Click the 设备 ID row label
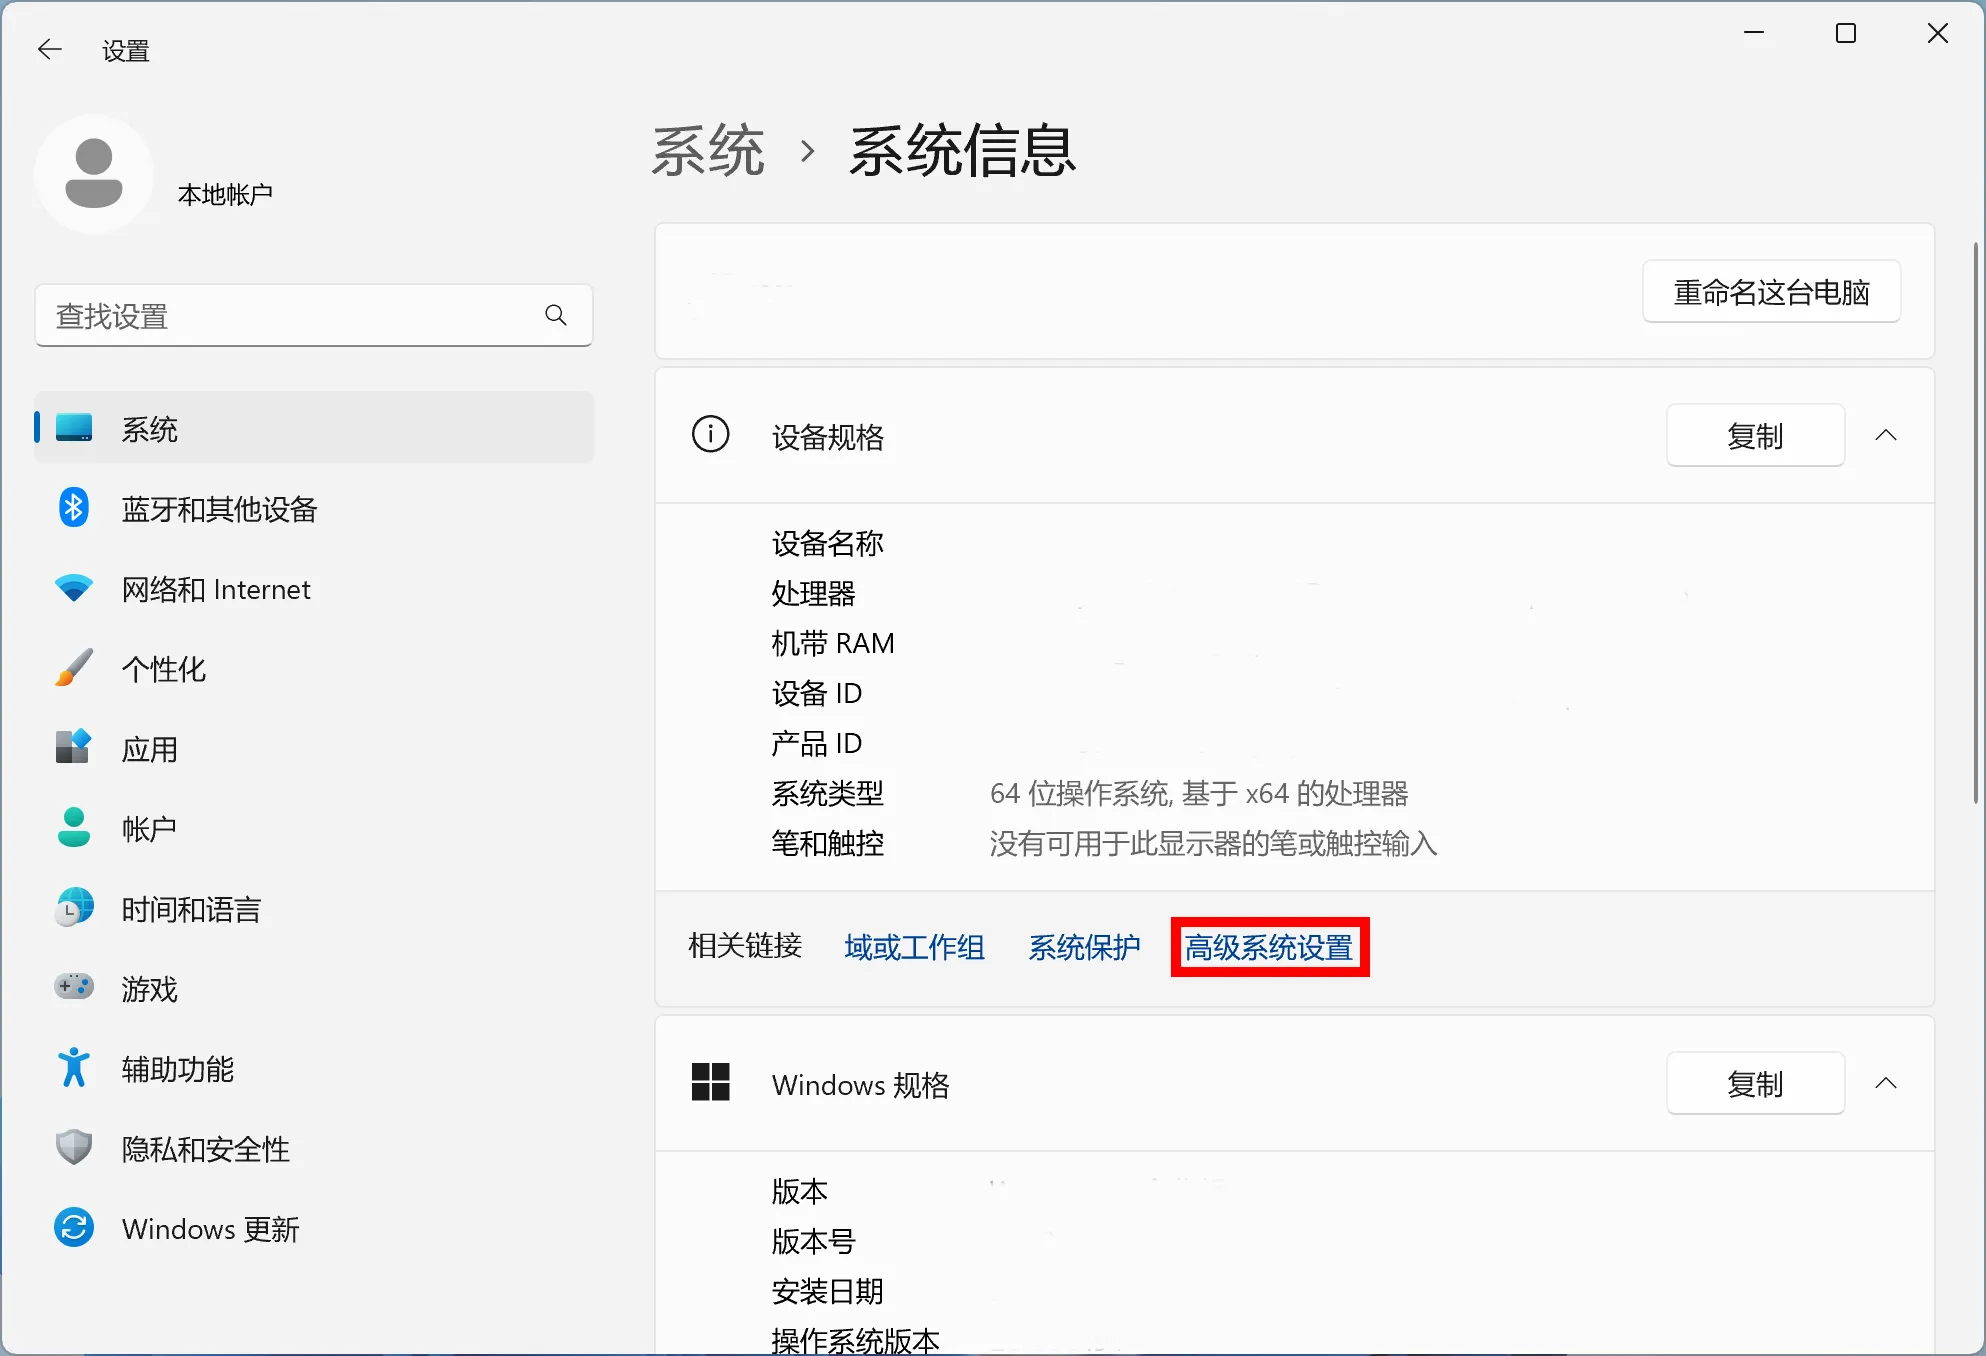 [x=817, y=694]
